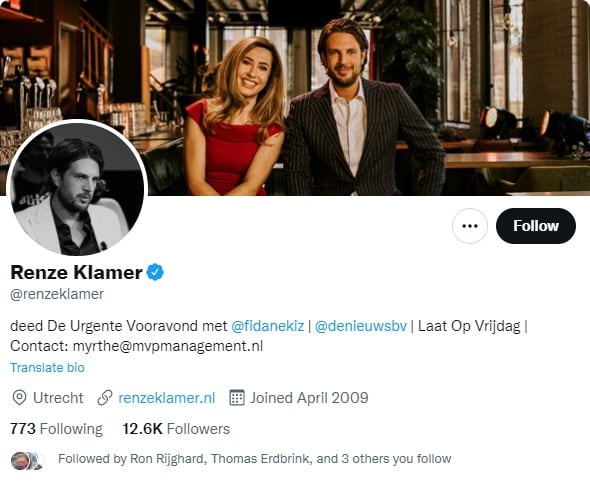Click the link chain icon

coord(105,398)
